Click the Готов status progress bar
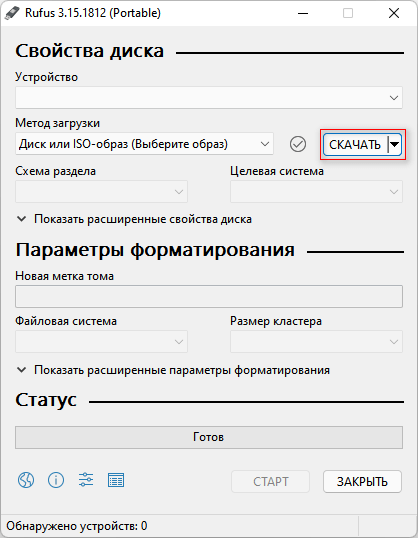This screenshot has width=418, height=538. [209, 437]
